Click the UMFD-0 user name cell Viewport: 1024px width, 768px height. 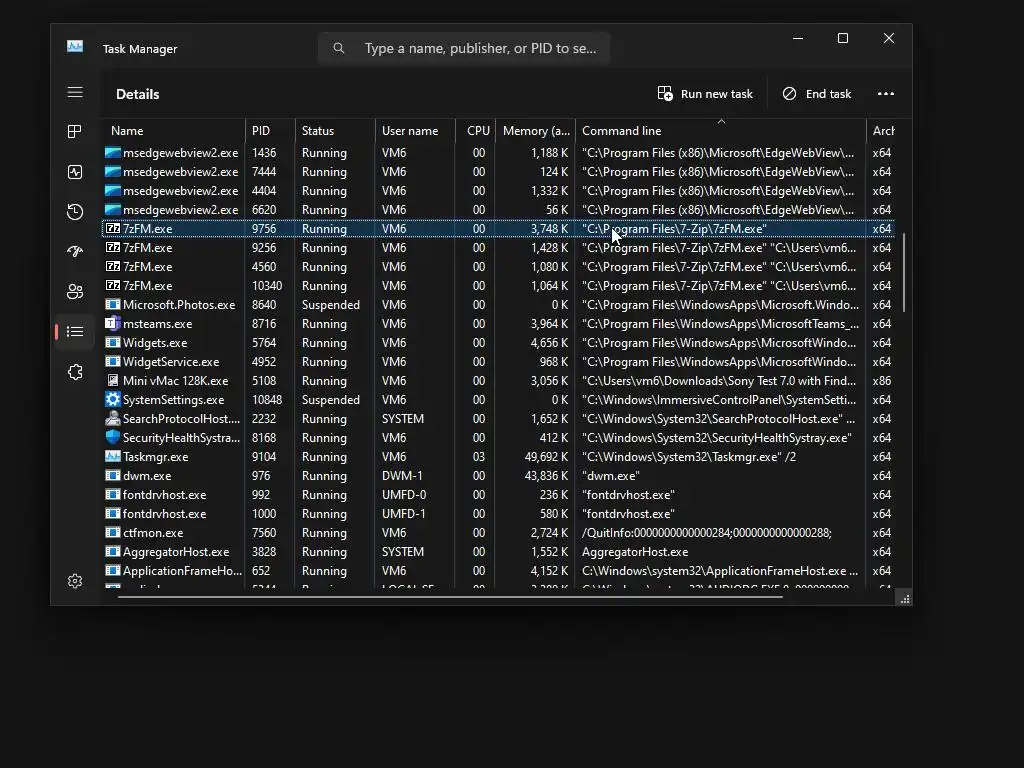pos(404,494)
